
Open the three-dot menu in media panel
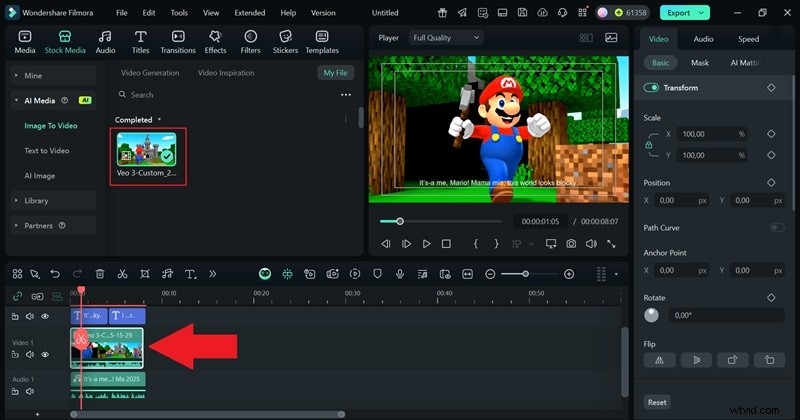coord(346,94)
